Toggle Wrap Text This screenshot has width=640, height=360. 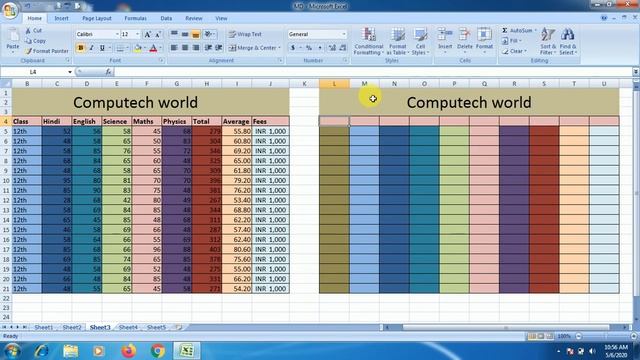[x=245, y=34]
